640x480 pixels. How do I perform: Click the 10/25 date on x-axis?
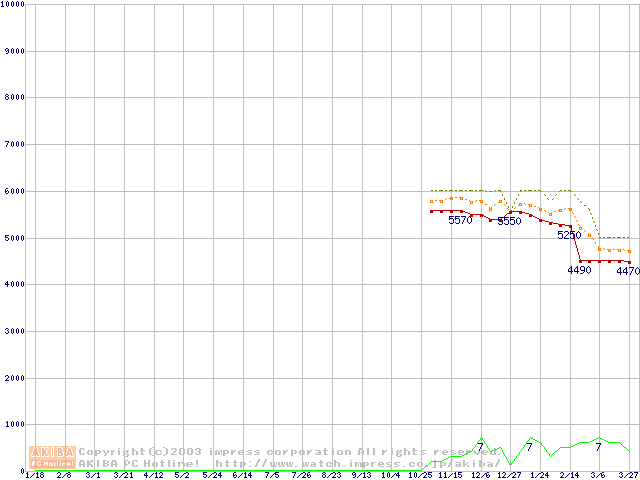(419, 475)
